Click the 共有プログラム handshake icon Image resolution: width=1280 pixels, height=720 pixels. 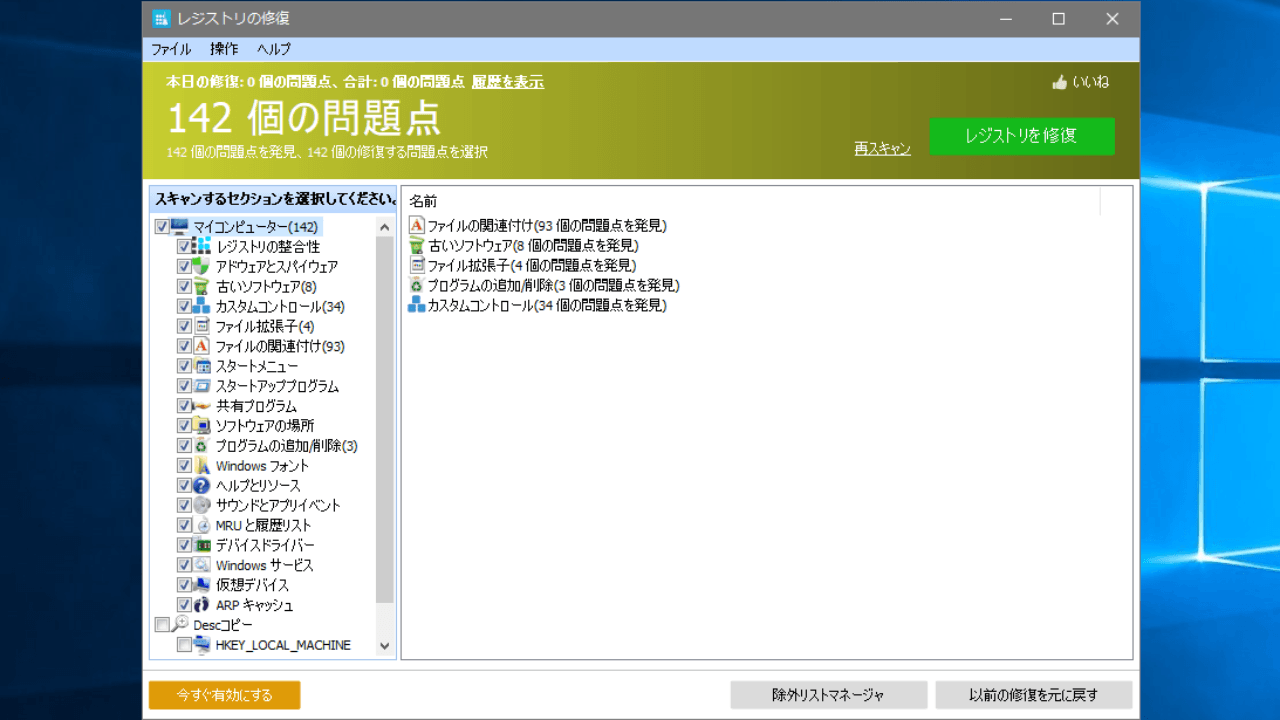202,406
